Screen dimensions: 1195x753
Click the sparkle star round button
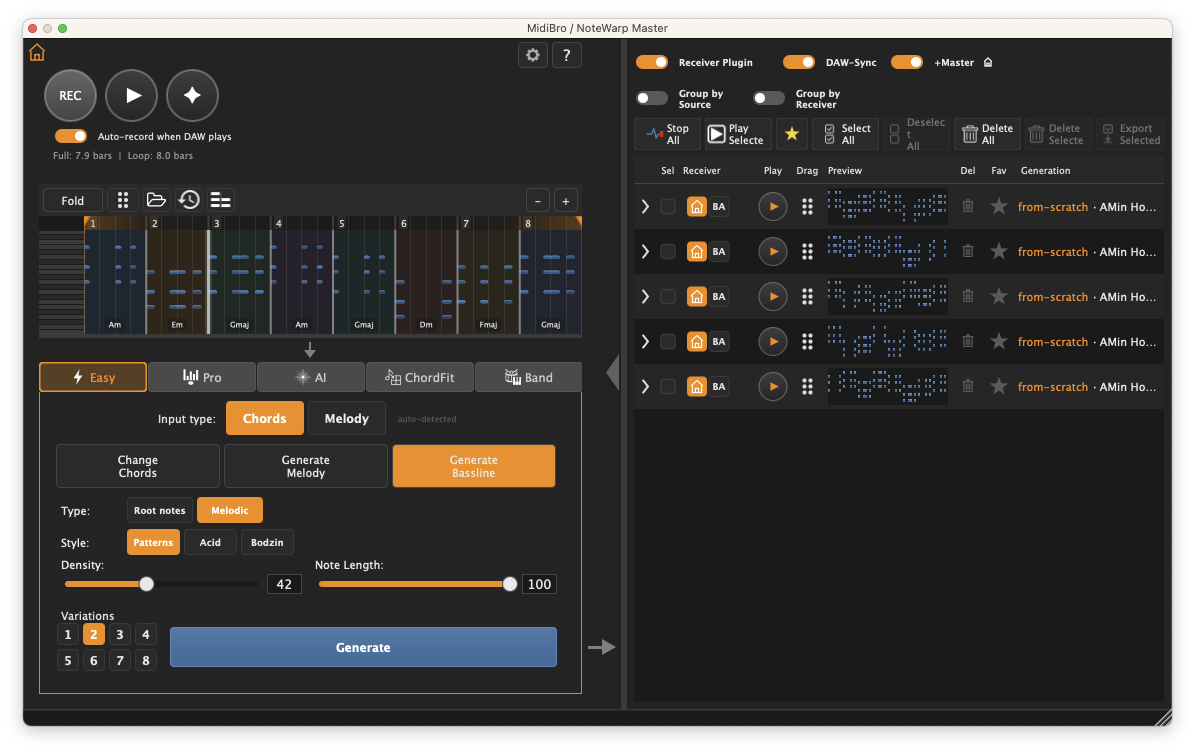192,95
